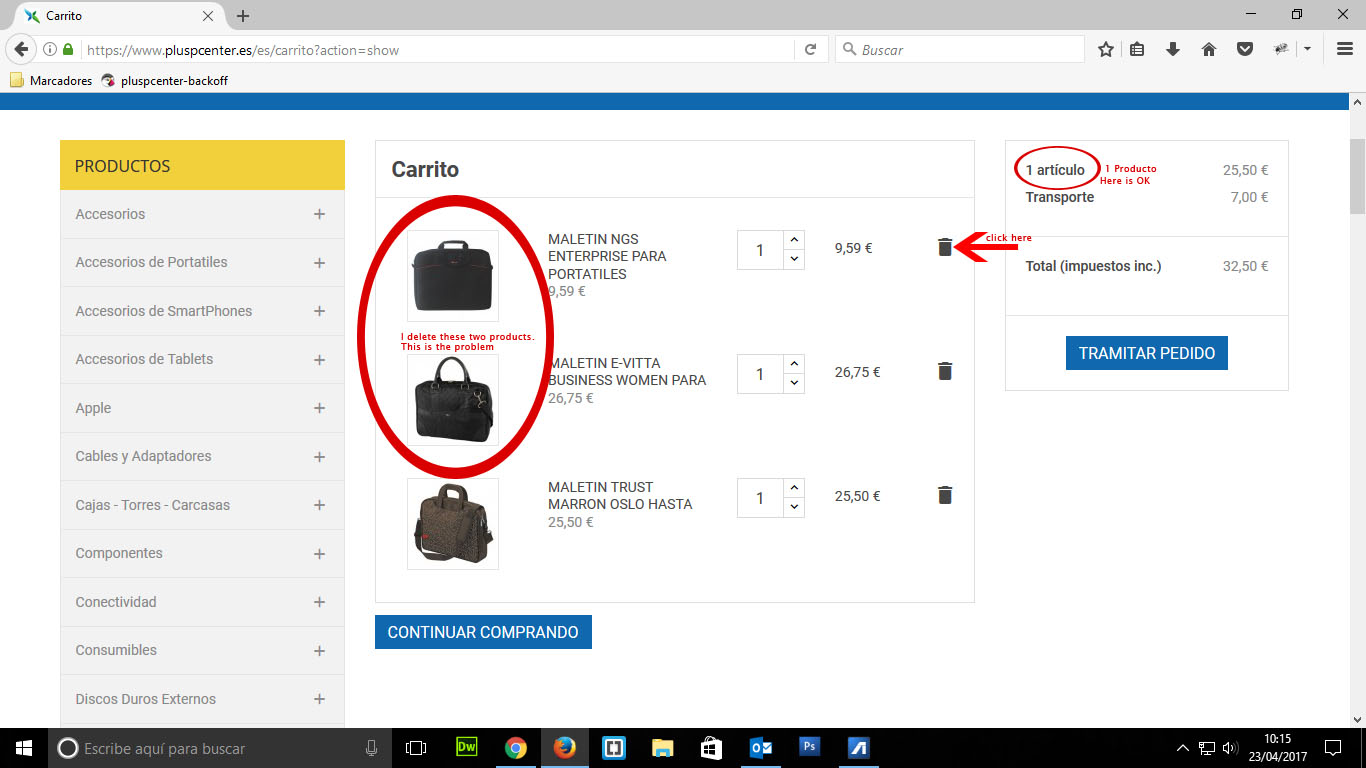Screen dimensions: 1366x768
Task: Expand the Apple category
Action: point(319,408)
